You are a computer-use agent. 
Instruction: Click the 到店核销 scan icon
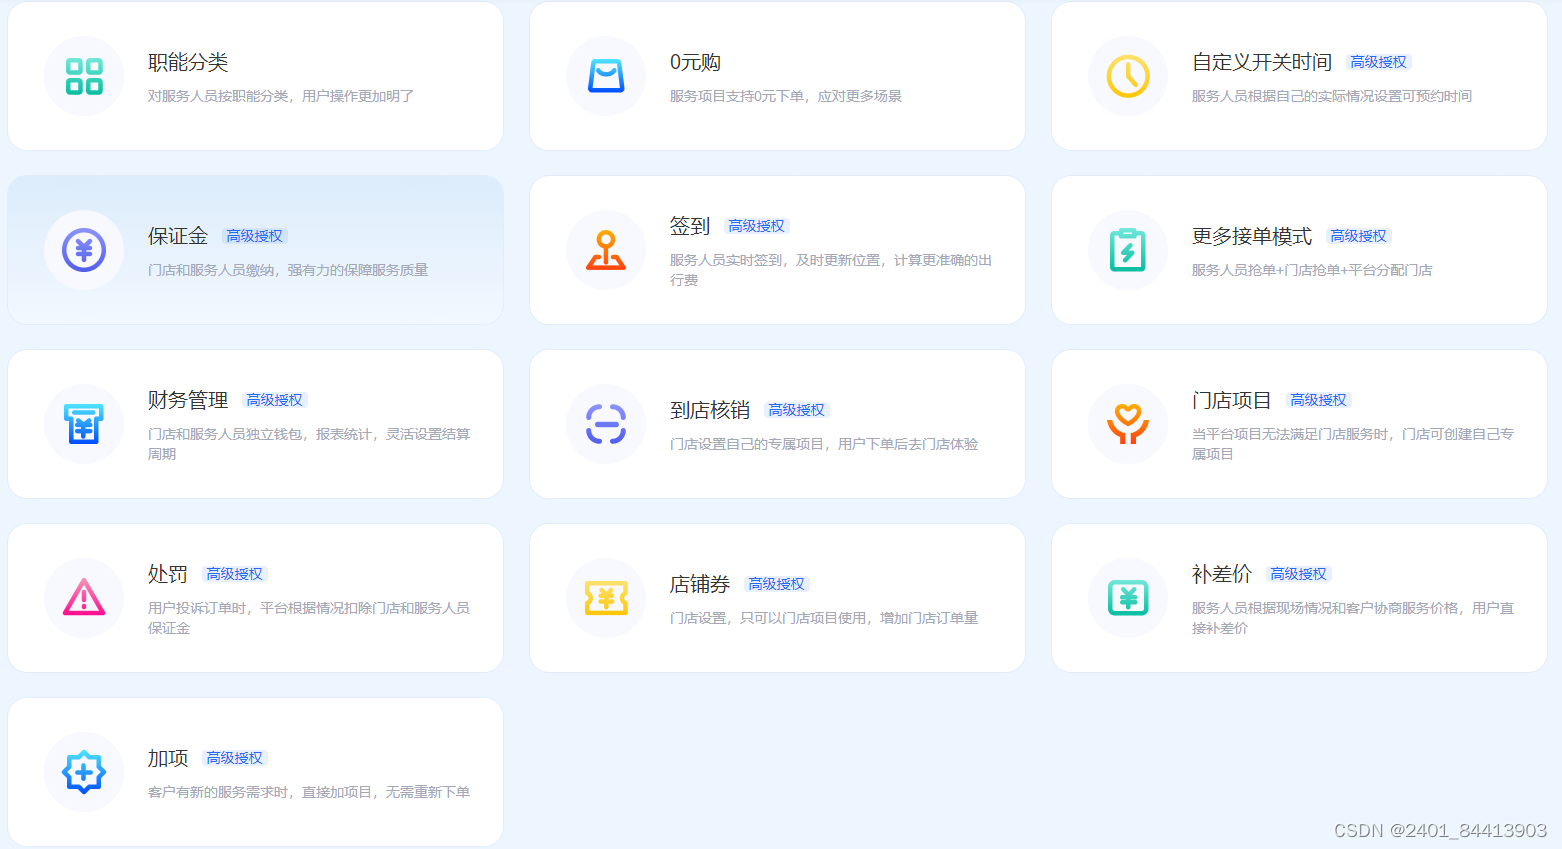pos(606,424)
